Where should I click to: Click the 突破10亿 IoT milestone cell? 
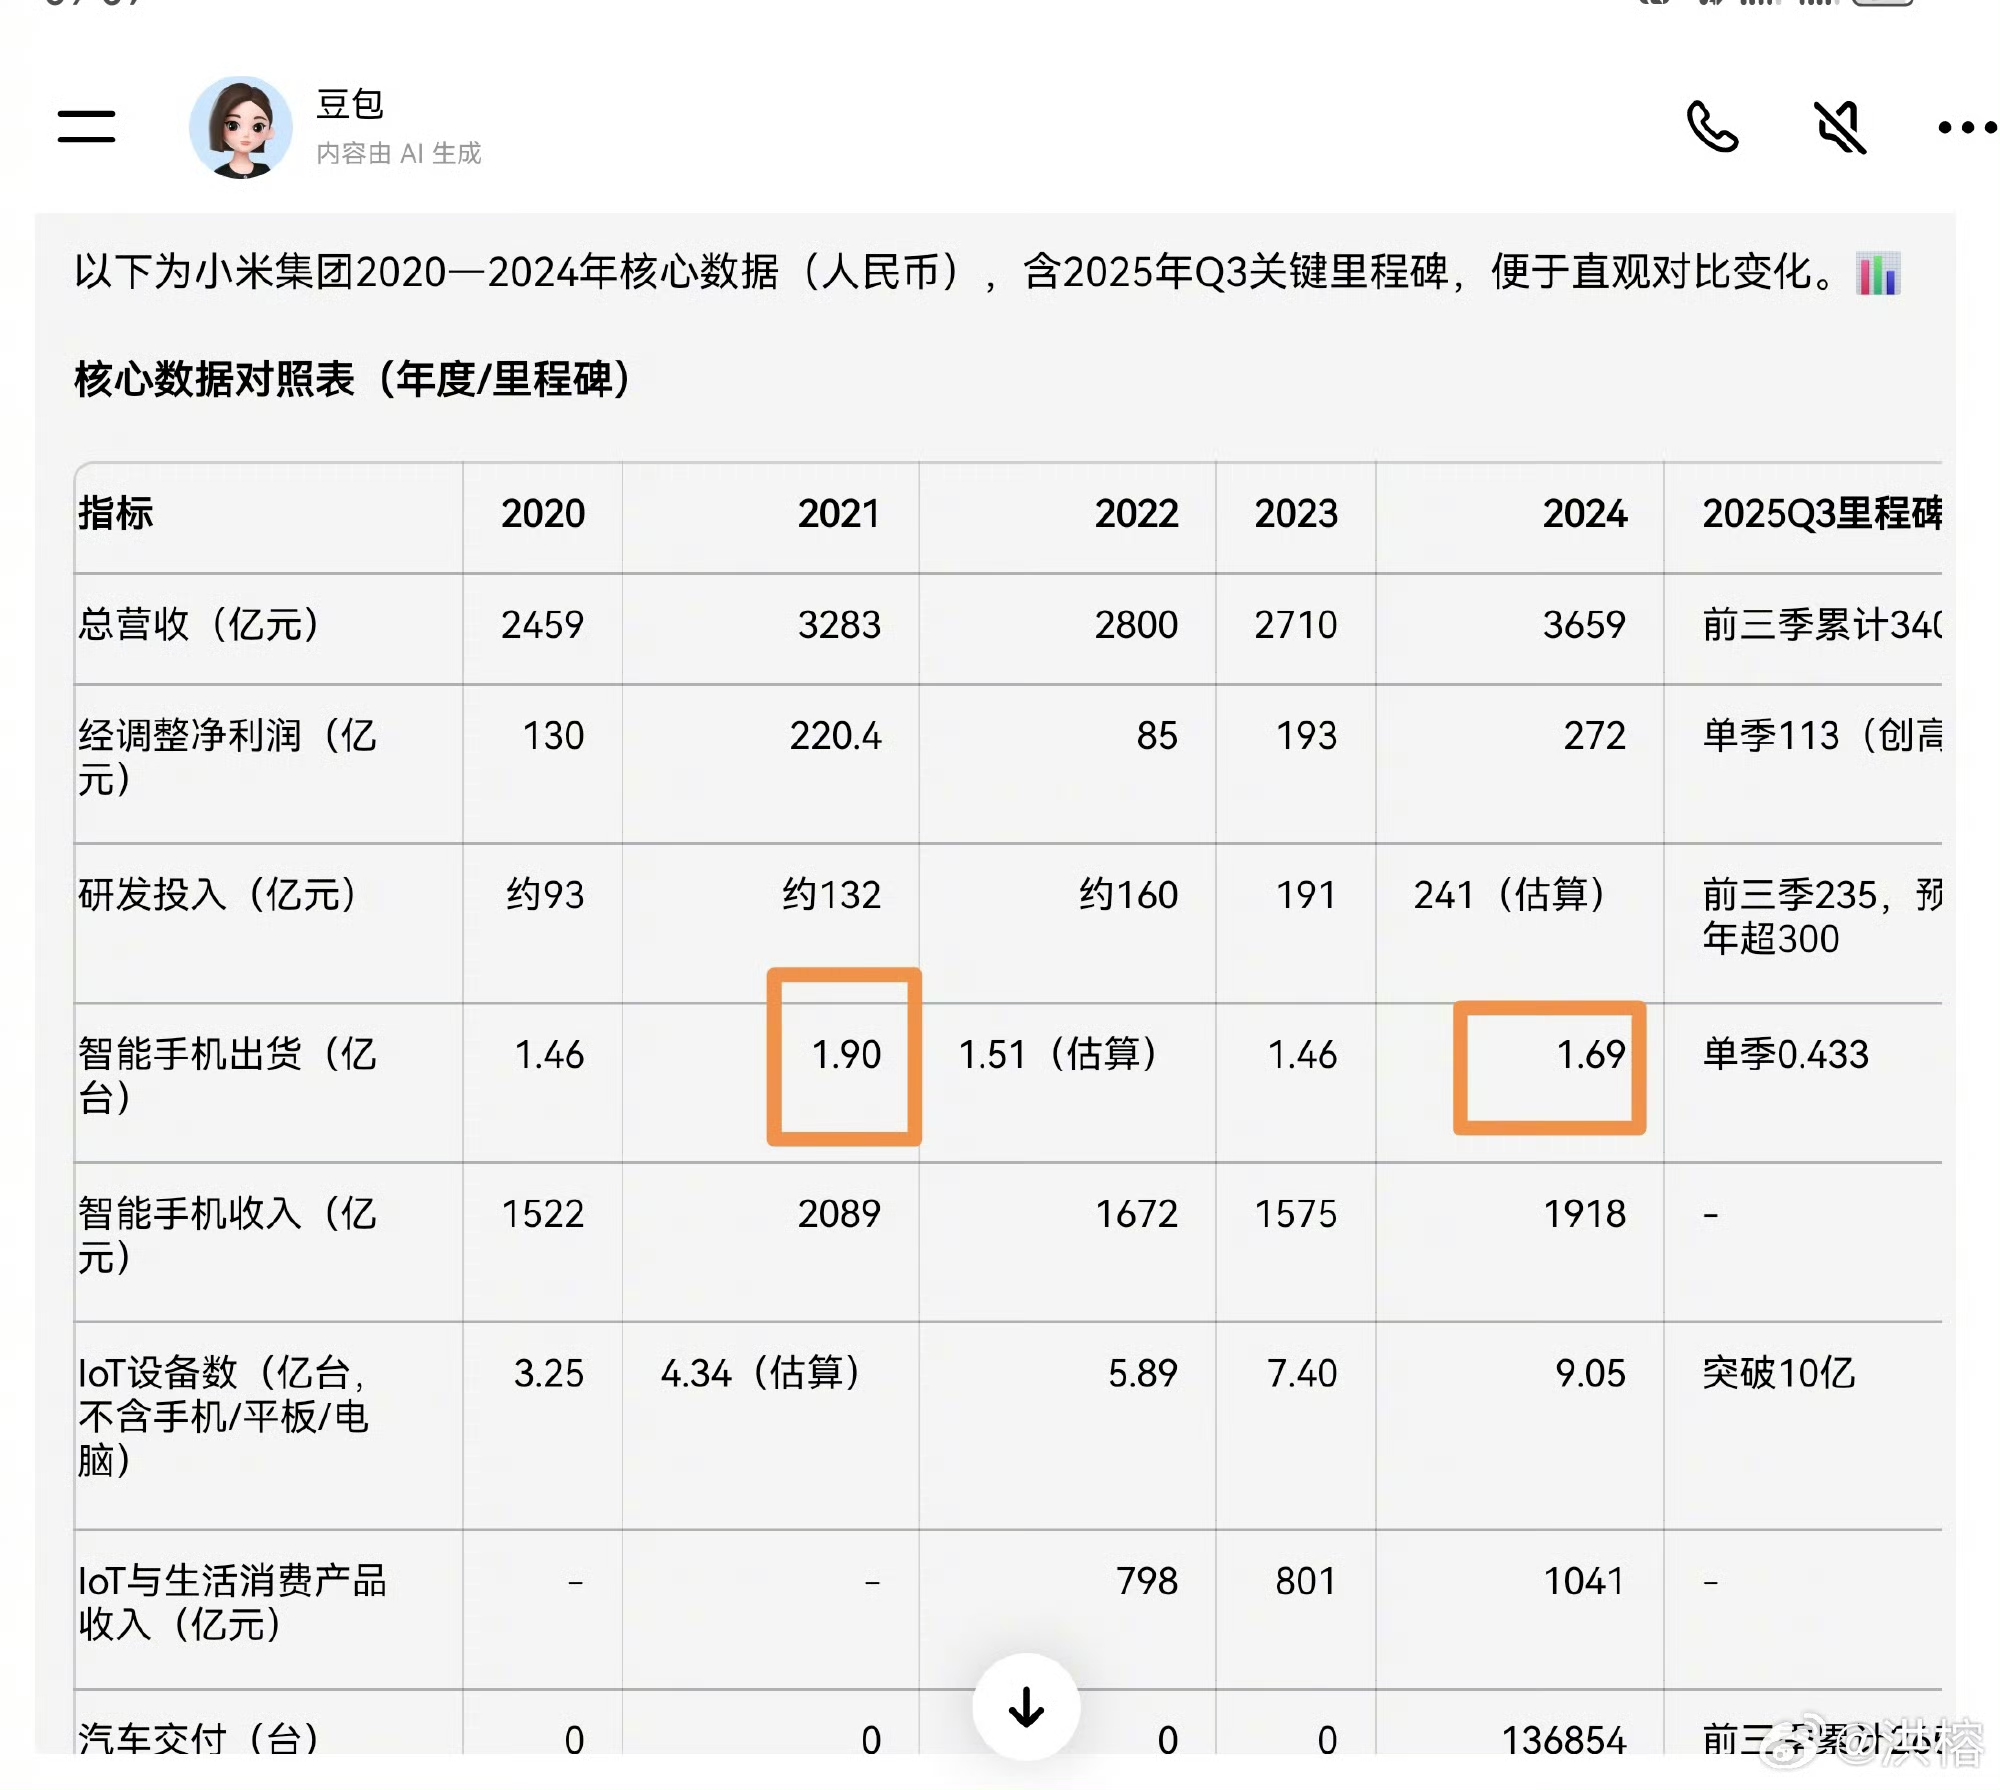[x=1778, y=1373]
